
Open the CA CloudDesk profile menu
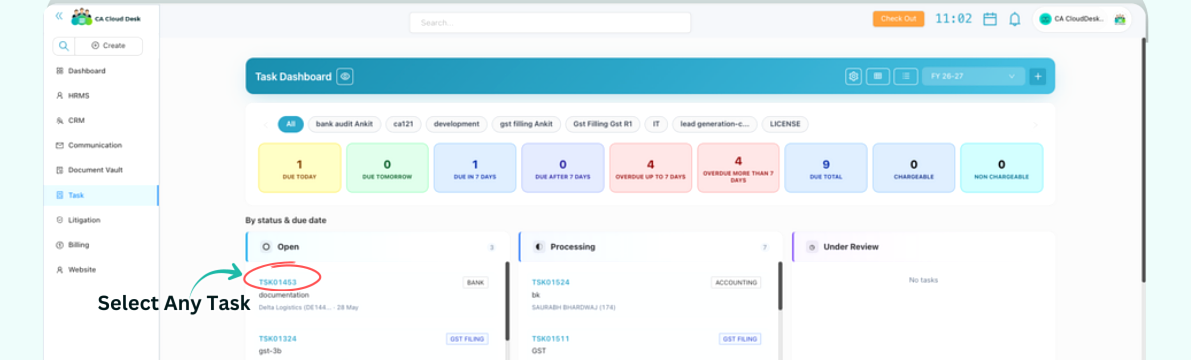[x=1082, y=19]
